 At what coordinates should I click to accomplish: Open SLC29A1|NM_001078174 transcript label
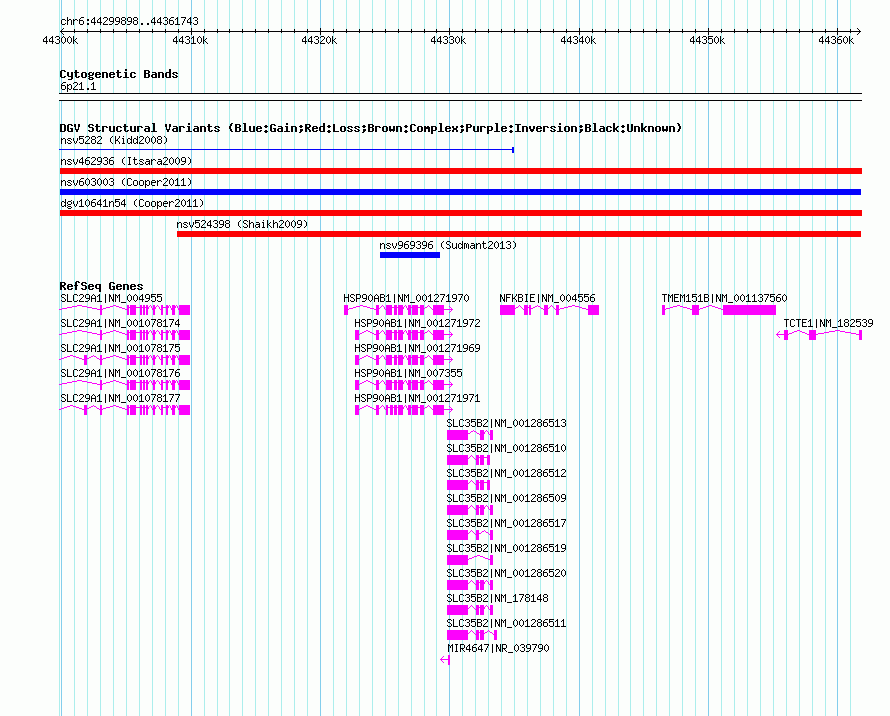[120, 323]
